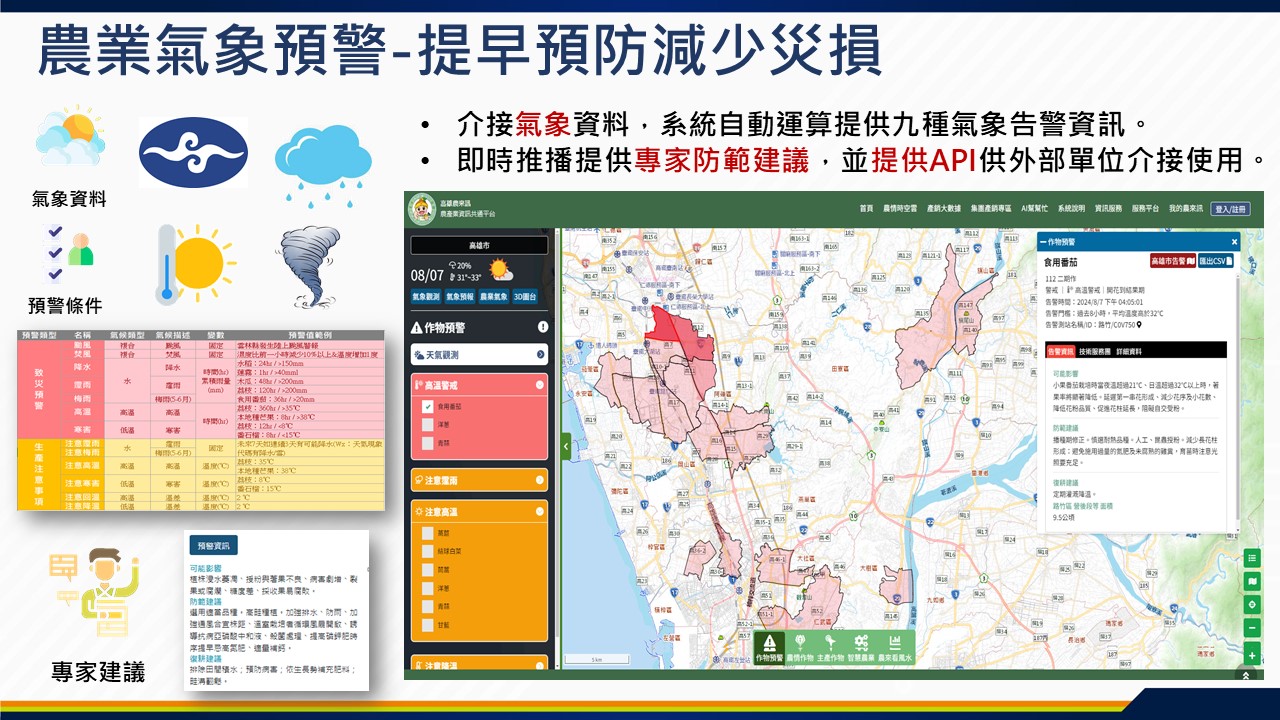
Task: Select the 農情作物 icon in bottom toolbar
Action: coord(800,646)
